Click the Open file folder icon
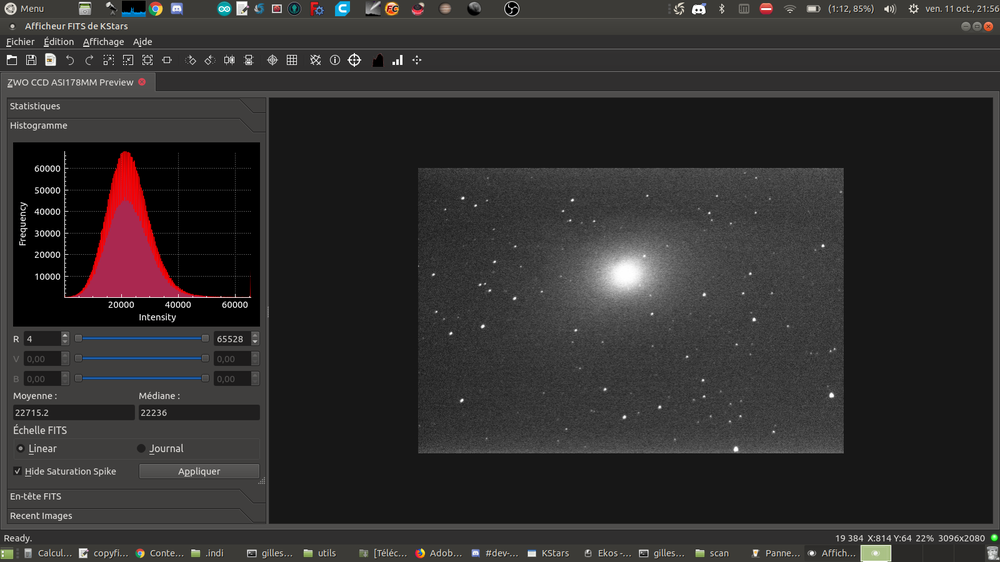The image size is (1000, 562). coord(12,61)
